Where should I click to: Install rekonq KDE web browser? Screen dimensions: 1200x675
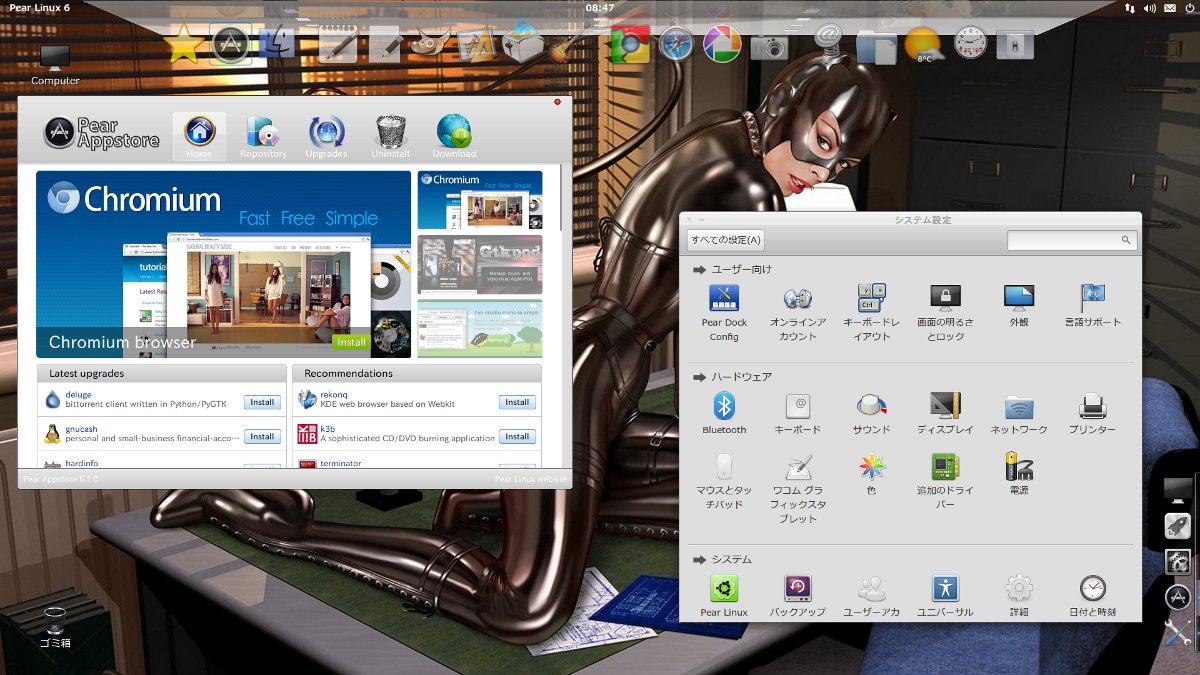tap(517, 402)
